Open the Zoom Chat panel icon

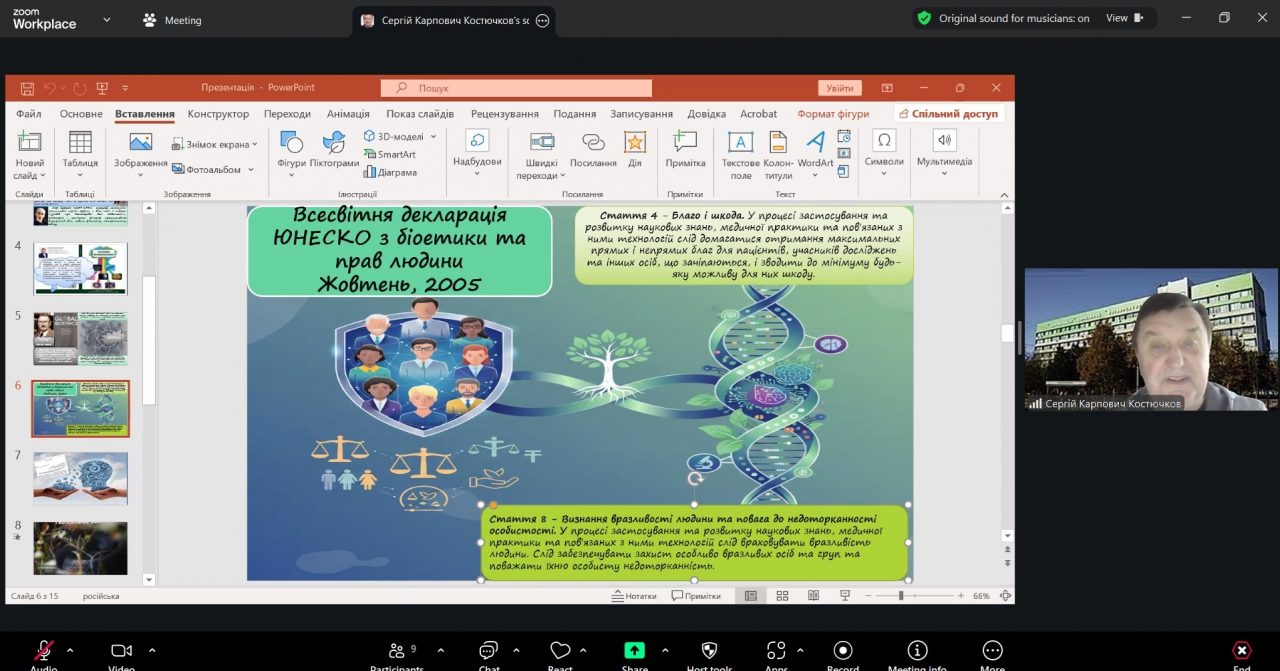click(488, 651)
